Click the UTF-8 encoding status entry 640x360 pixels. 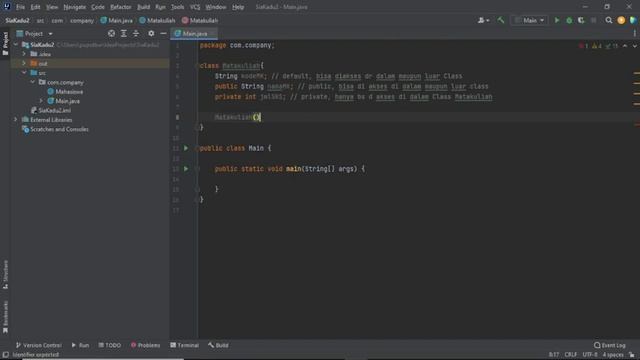(x=590, y=355)
